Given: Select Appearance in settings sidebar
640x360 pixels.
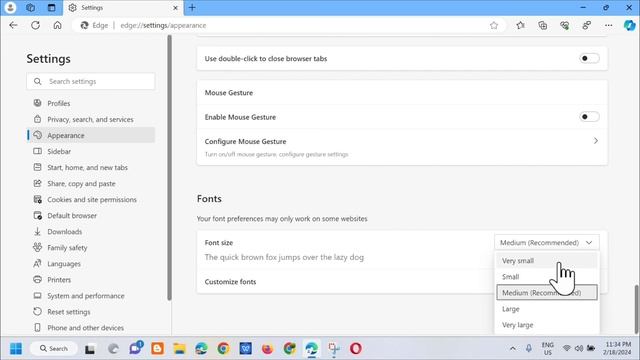Looking at the screenshot, I should (x=91, y=135).
